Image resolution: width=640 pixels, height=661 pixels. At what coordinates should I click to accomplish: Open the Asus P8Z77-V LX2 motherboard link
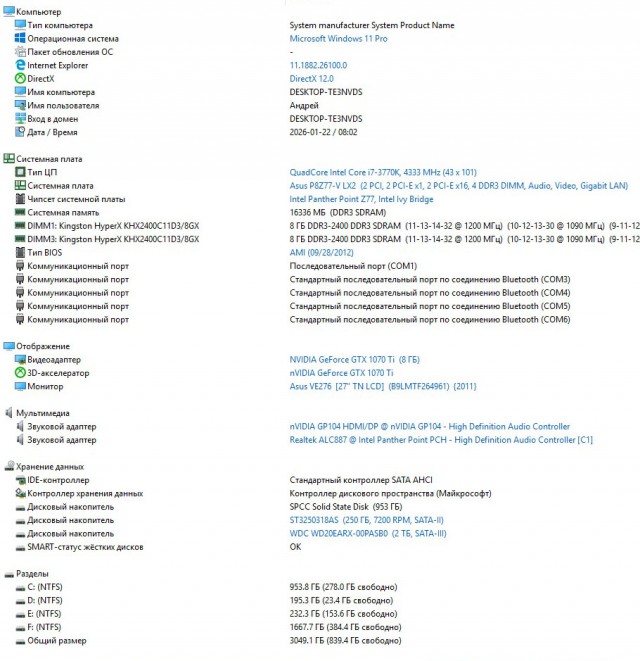pos(458,186)
